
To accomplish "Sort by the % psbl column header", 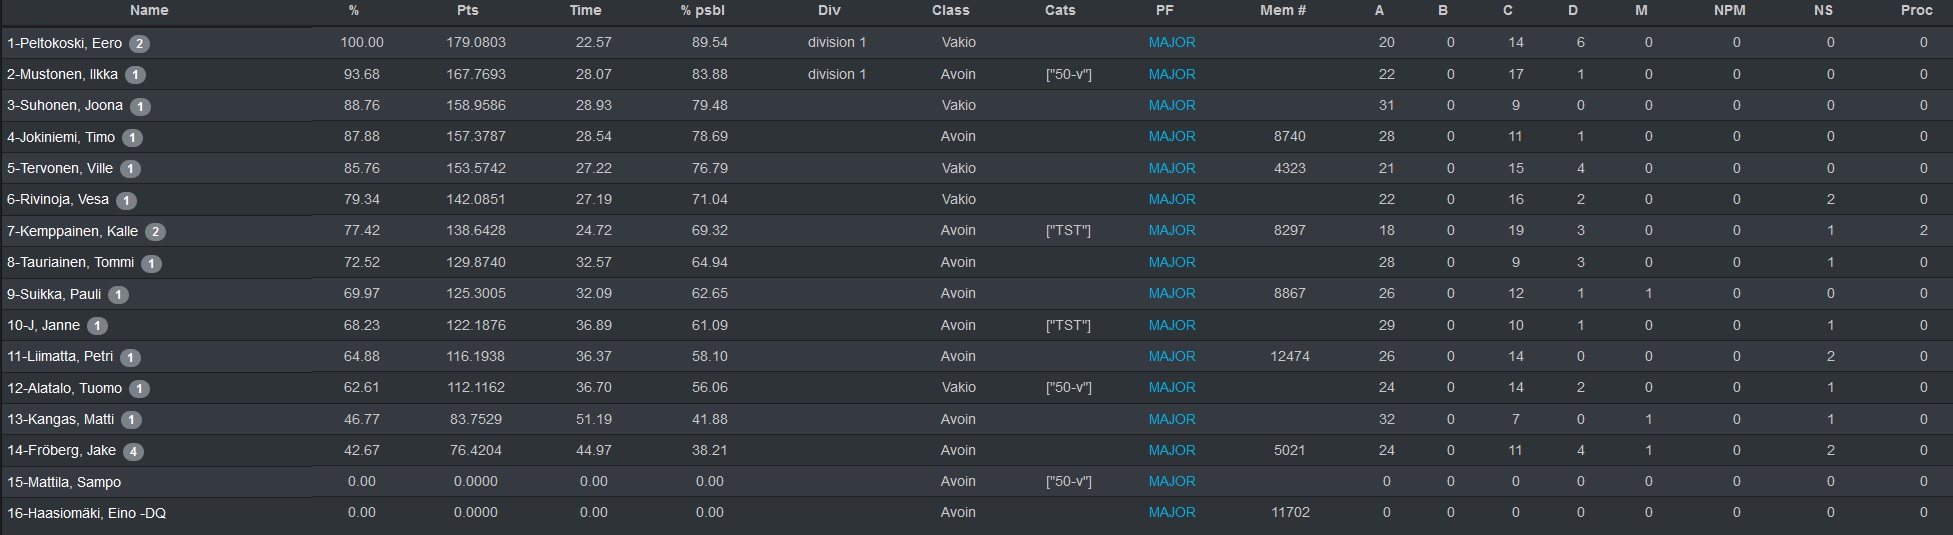I will tap(702, 10).
